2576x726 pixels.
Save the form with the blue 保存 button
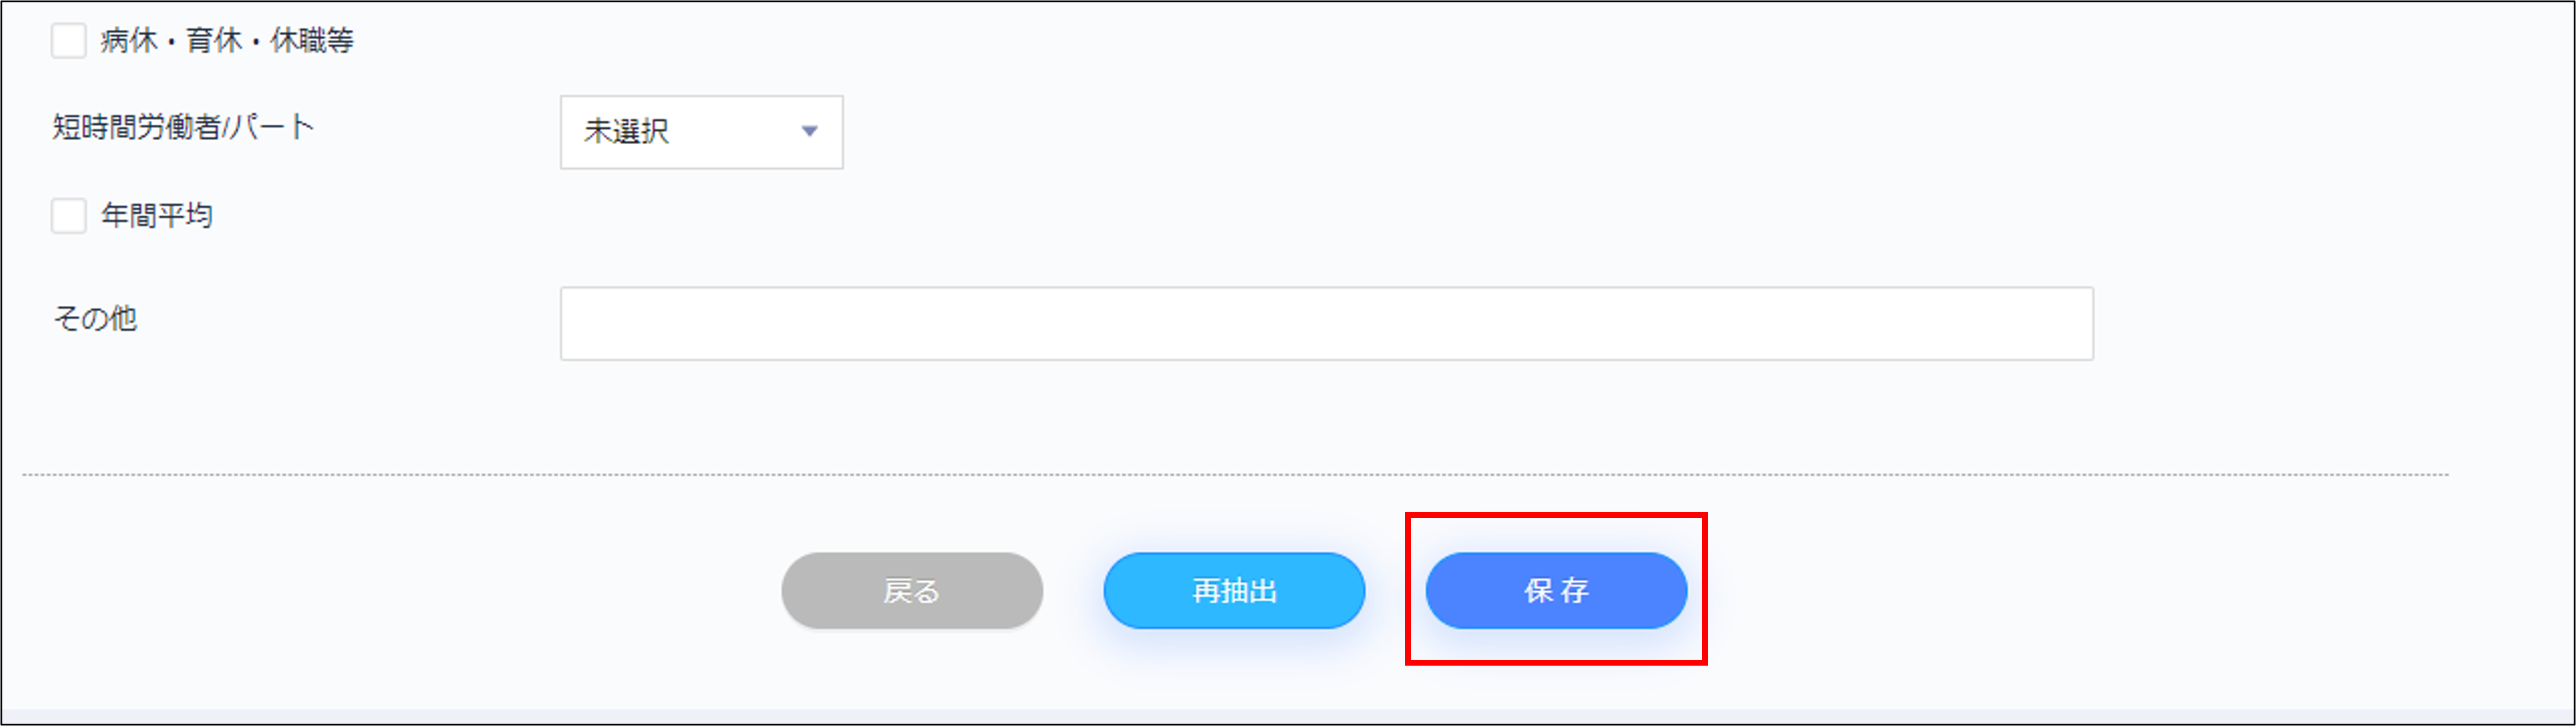(1556, 591)
